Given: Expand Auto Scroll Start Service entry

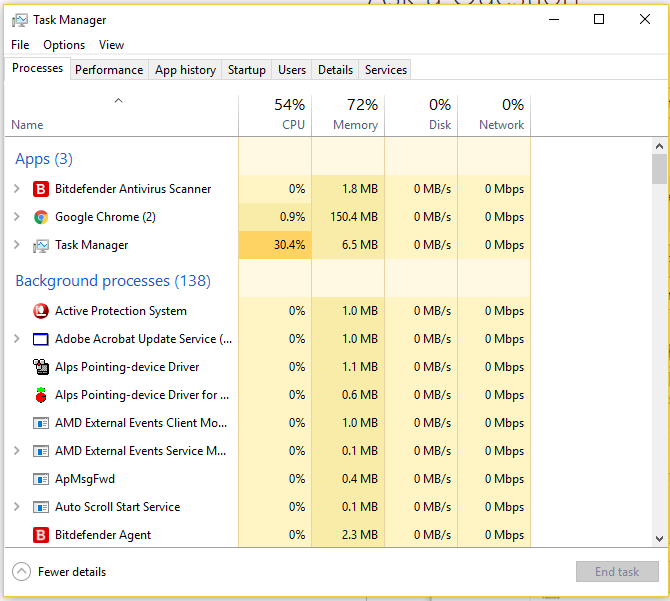Looking at the screenshot, I should pyautogui.click(x=17, y=507).
